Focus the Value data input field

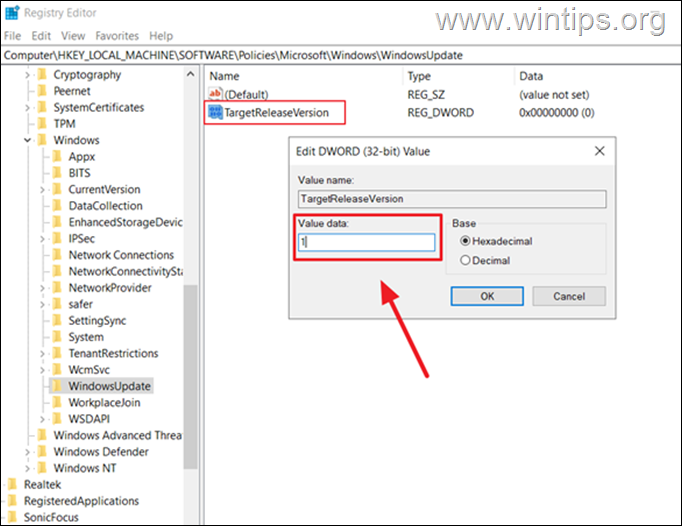[366, 242]
